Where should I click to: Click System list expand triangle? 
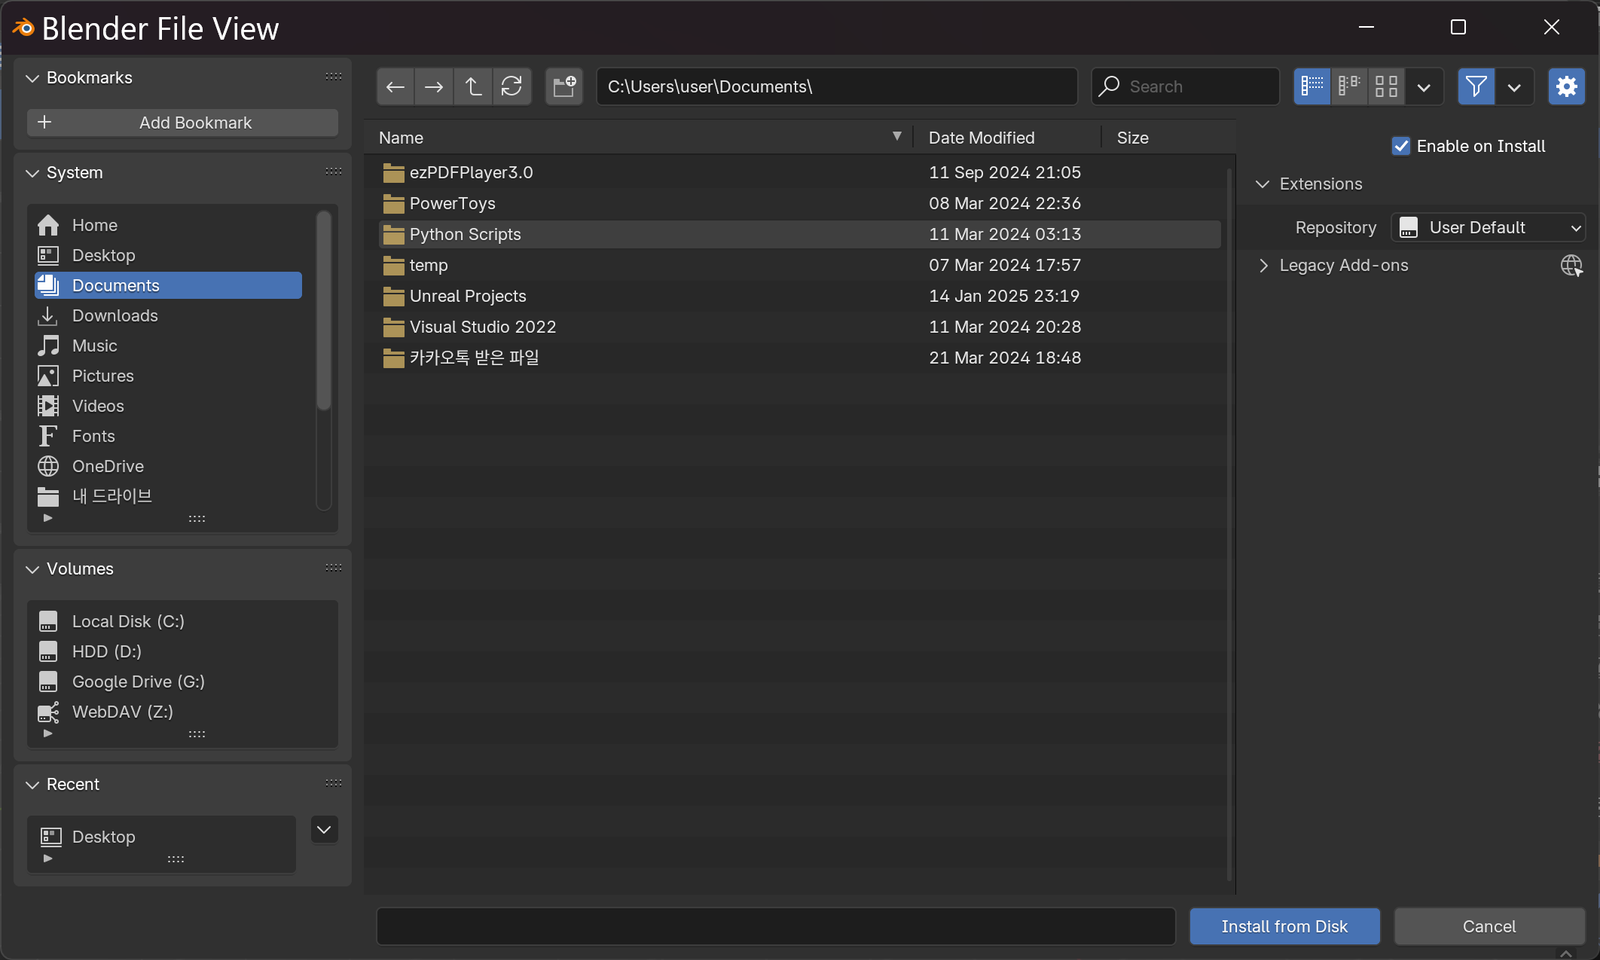[x=47, y=519]
